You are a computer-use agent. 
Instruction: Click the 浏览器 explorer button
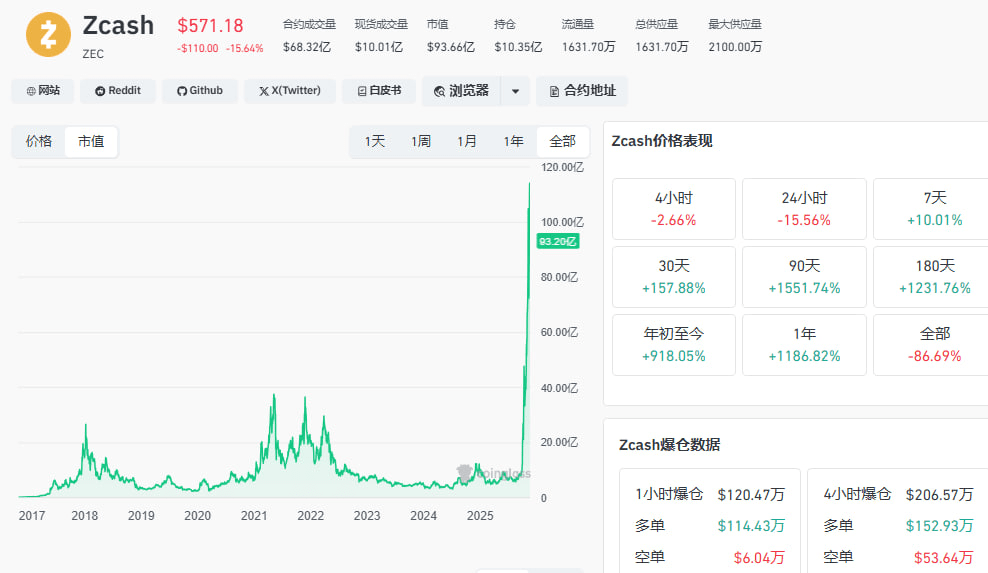pyautogui.click(x=461, y=91)
